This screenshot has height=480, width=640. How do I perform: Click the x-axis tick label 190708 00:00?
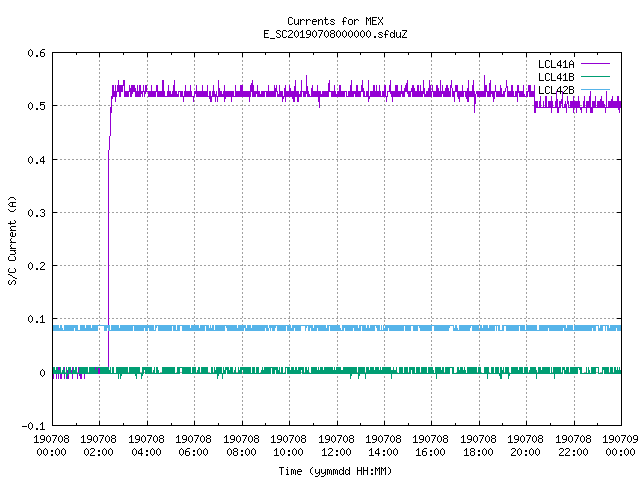pyautogui.click(x=51, y=446)
